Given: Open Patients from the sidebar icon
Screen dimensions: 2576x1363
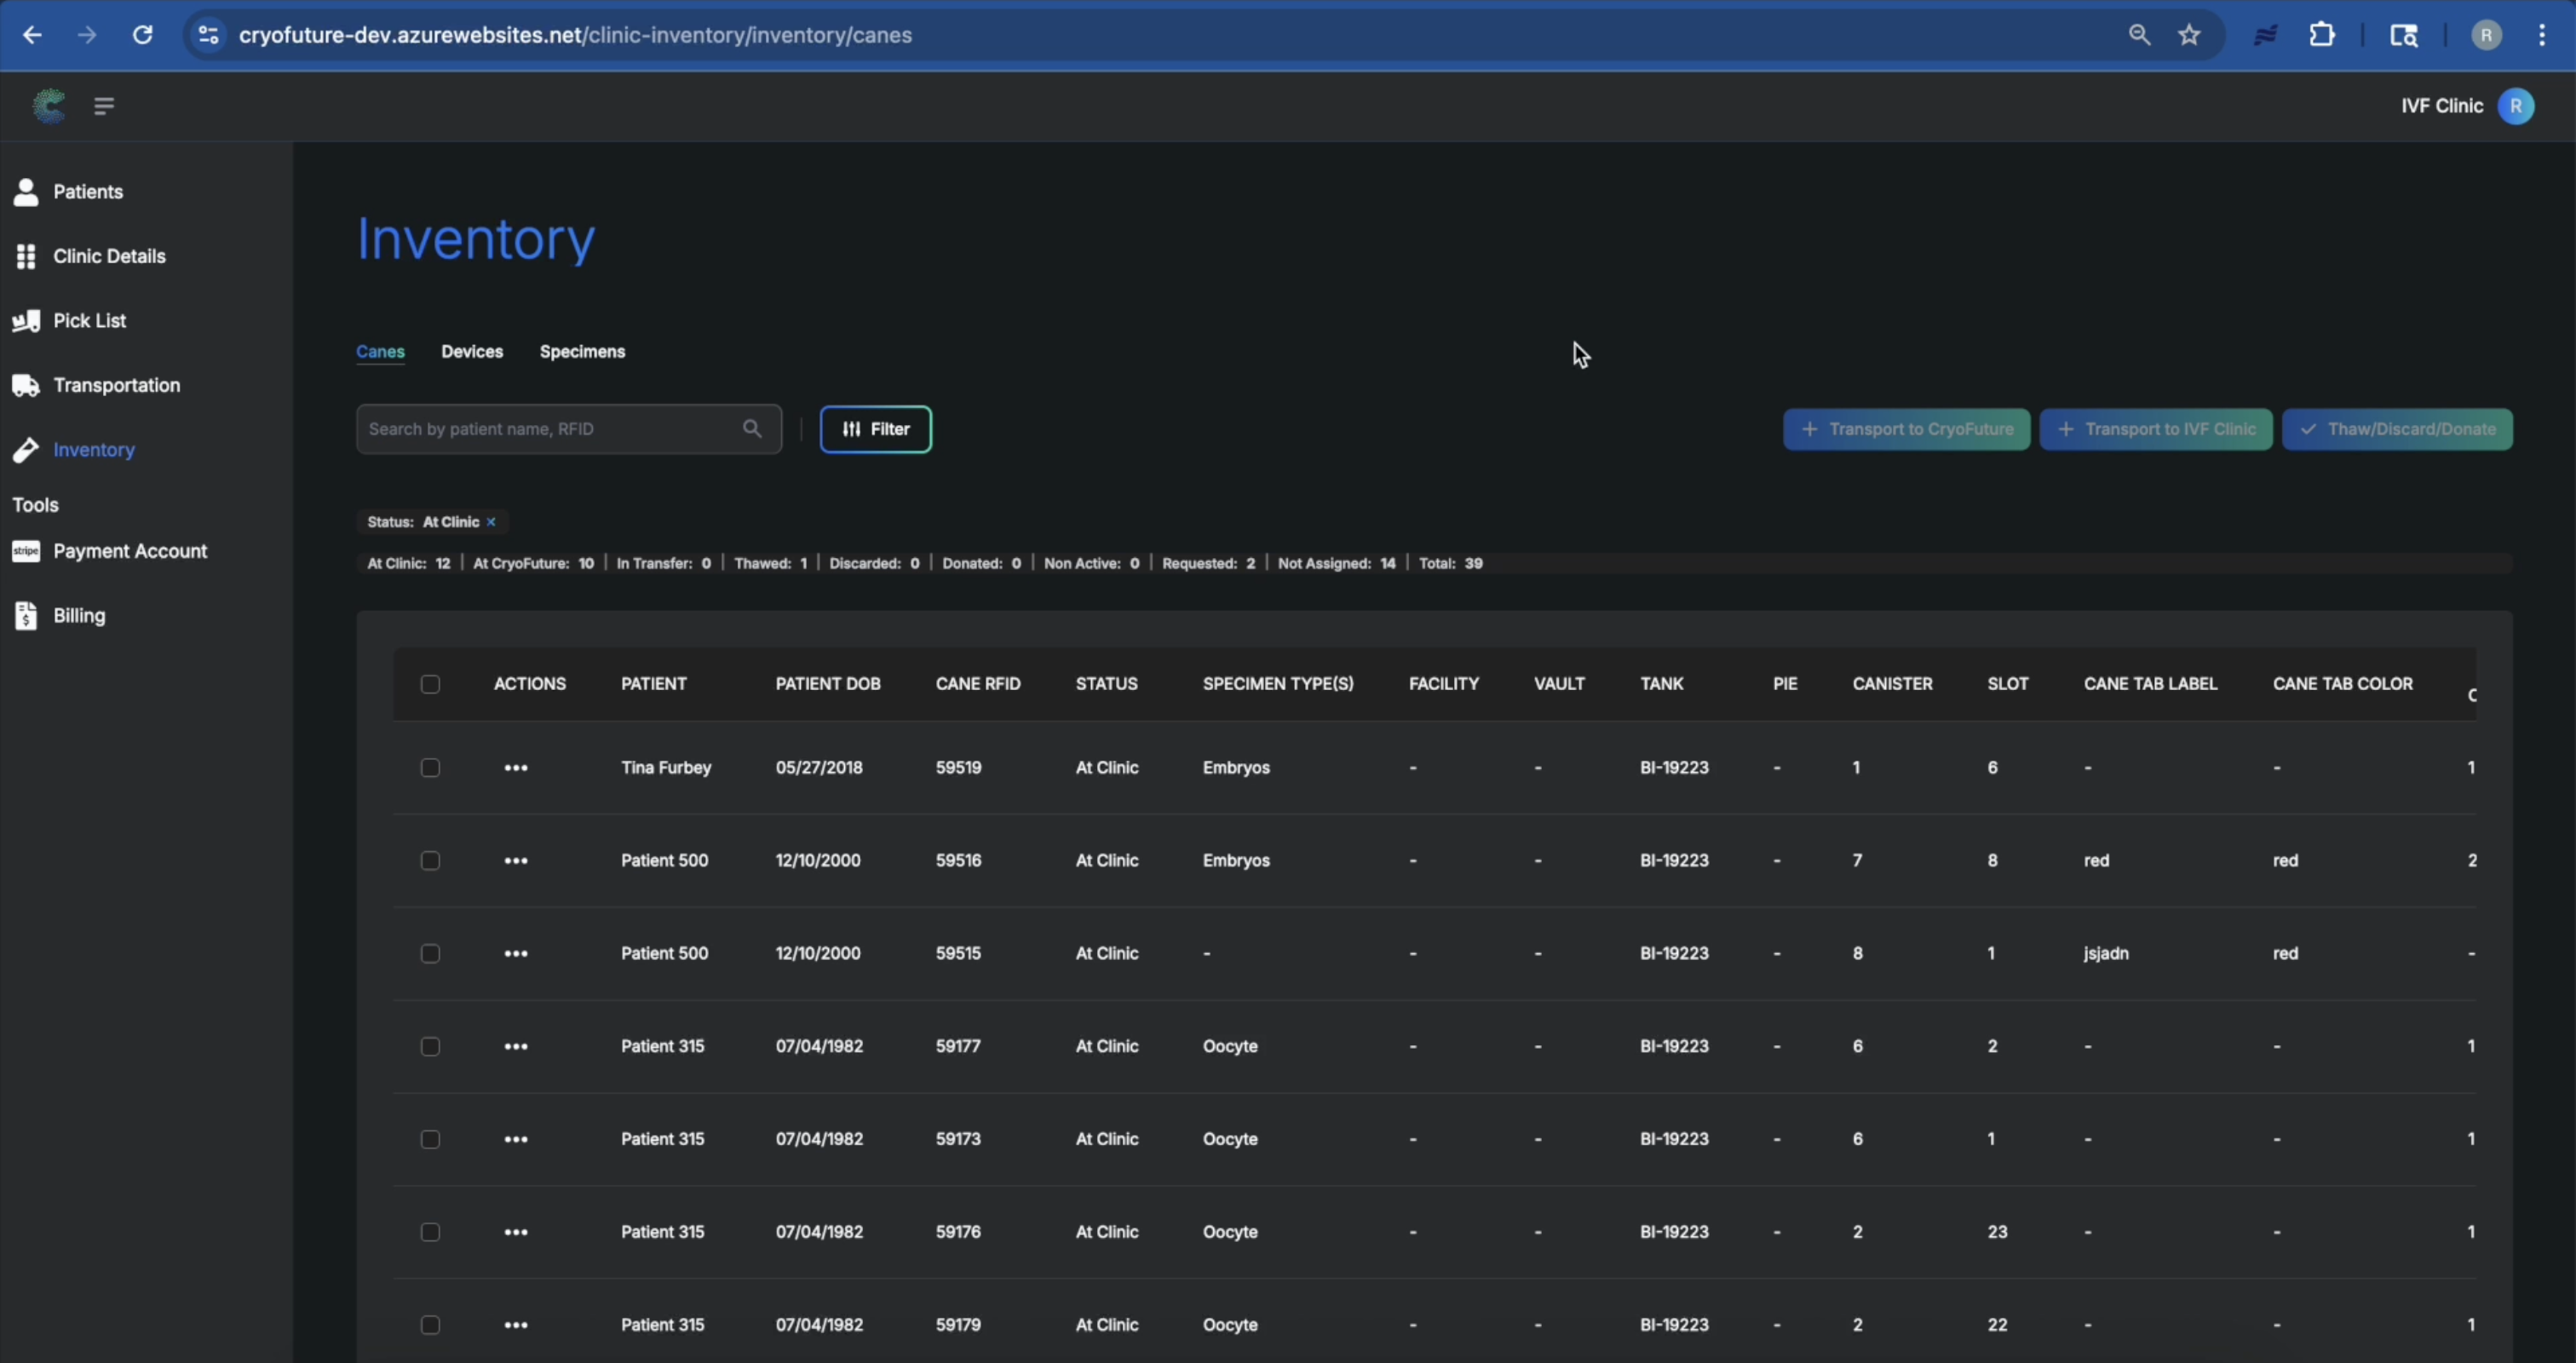Looking at the screenshot, I should point(26,192).
